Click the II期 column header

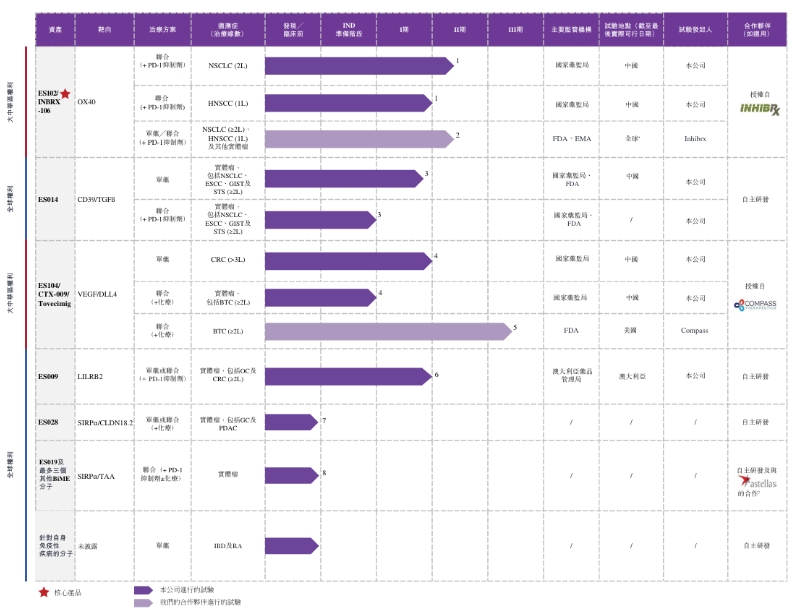(x=460, y=30)
